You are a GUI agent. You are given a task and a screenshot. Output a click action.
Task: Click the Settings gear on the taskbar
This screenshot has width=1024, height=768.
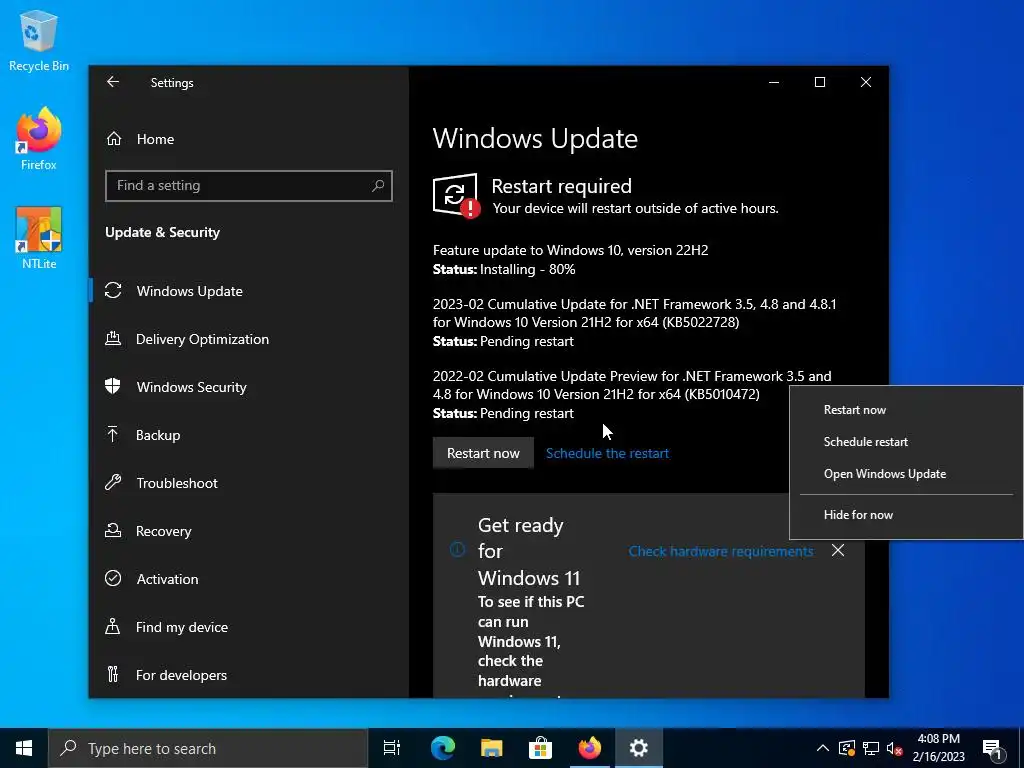point(639,748)
